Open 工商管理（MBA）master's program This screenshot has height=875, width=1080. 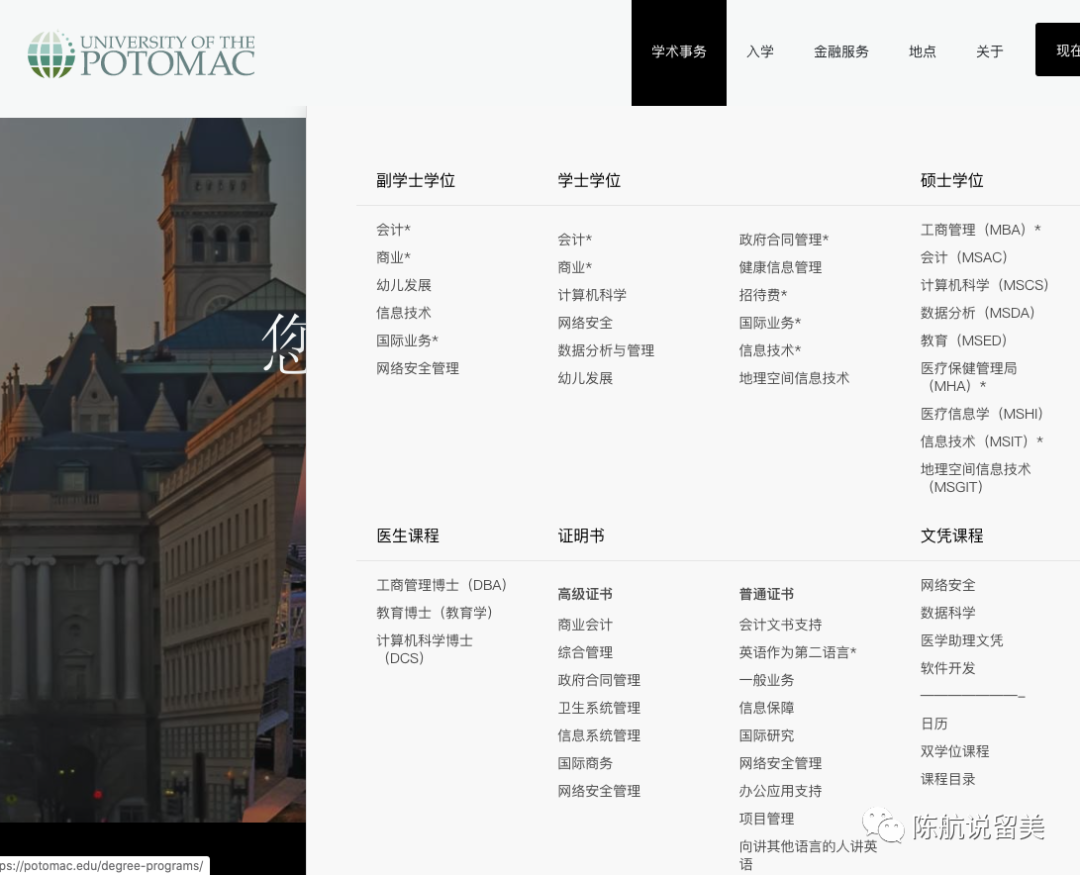tap(980, 230)
